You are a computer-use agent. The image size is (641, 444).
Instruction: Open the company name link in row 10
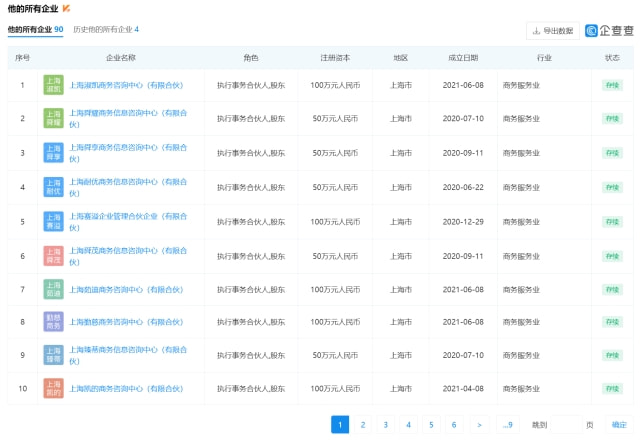pos(126,388)
